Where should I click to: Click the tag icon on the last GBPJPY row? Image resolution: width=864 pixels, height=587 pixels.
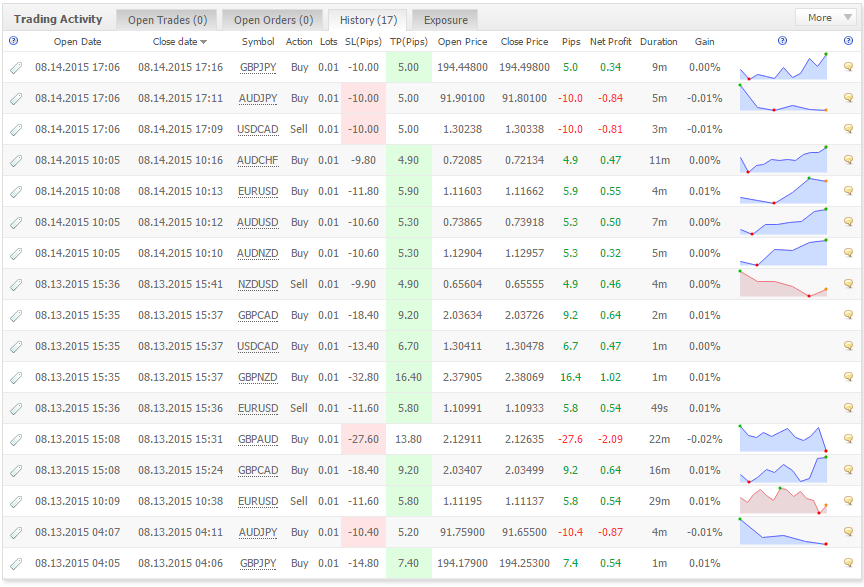(x=16, y=563)
